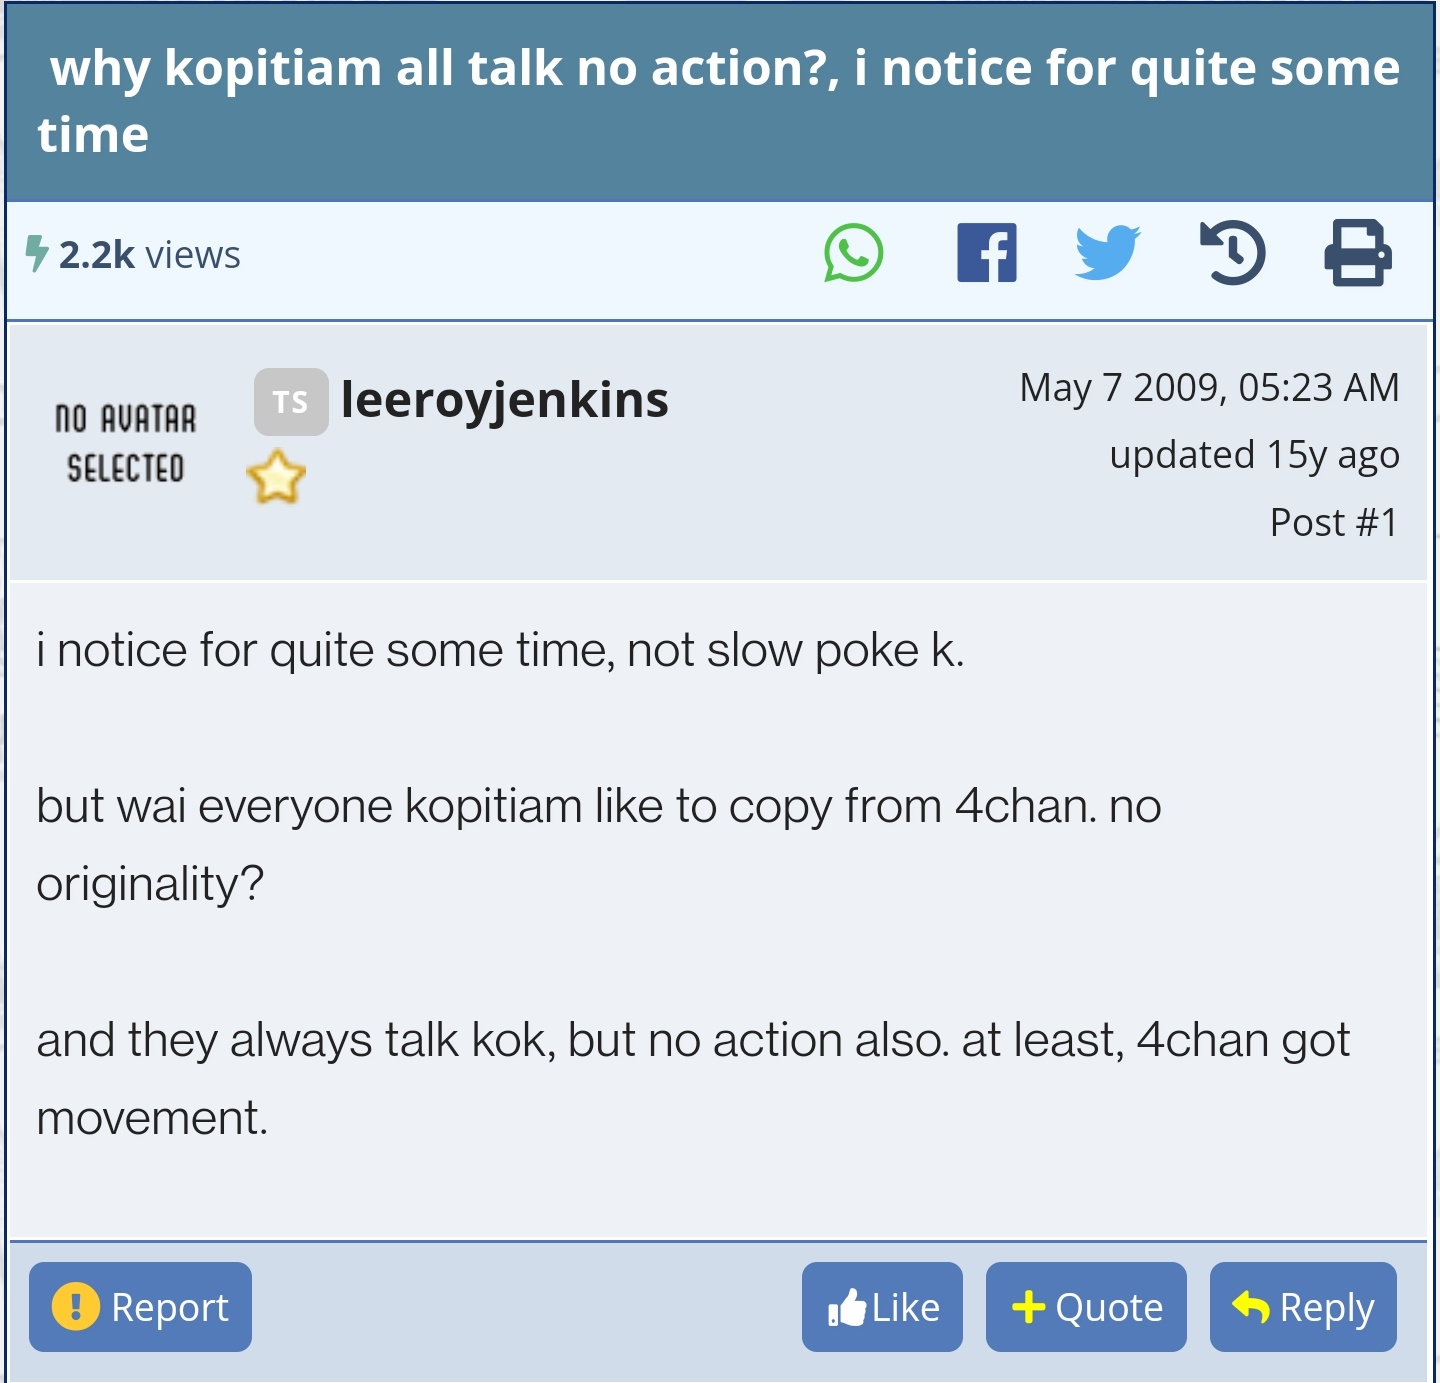Click the 2.2k views counter

pos(149,255)
